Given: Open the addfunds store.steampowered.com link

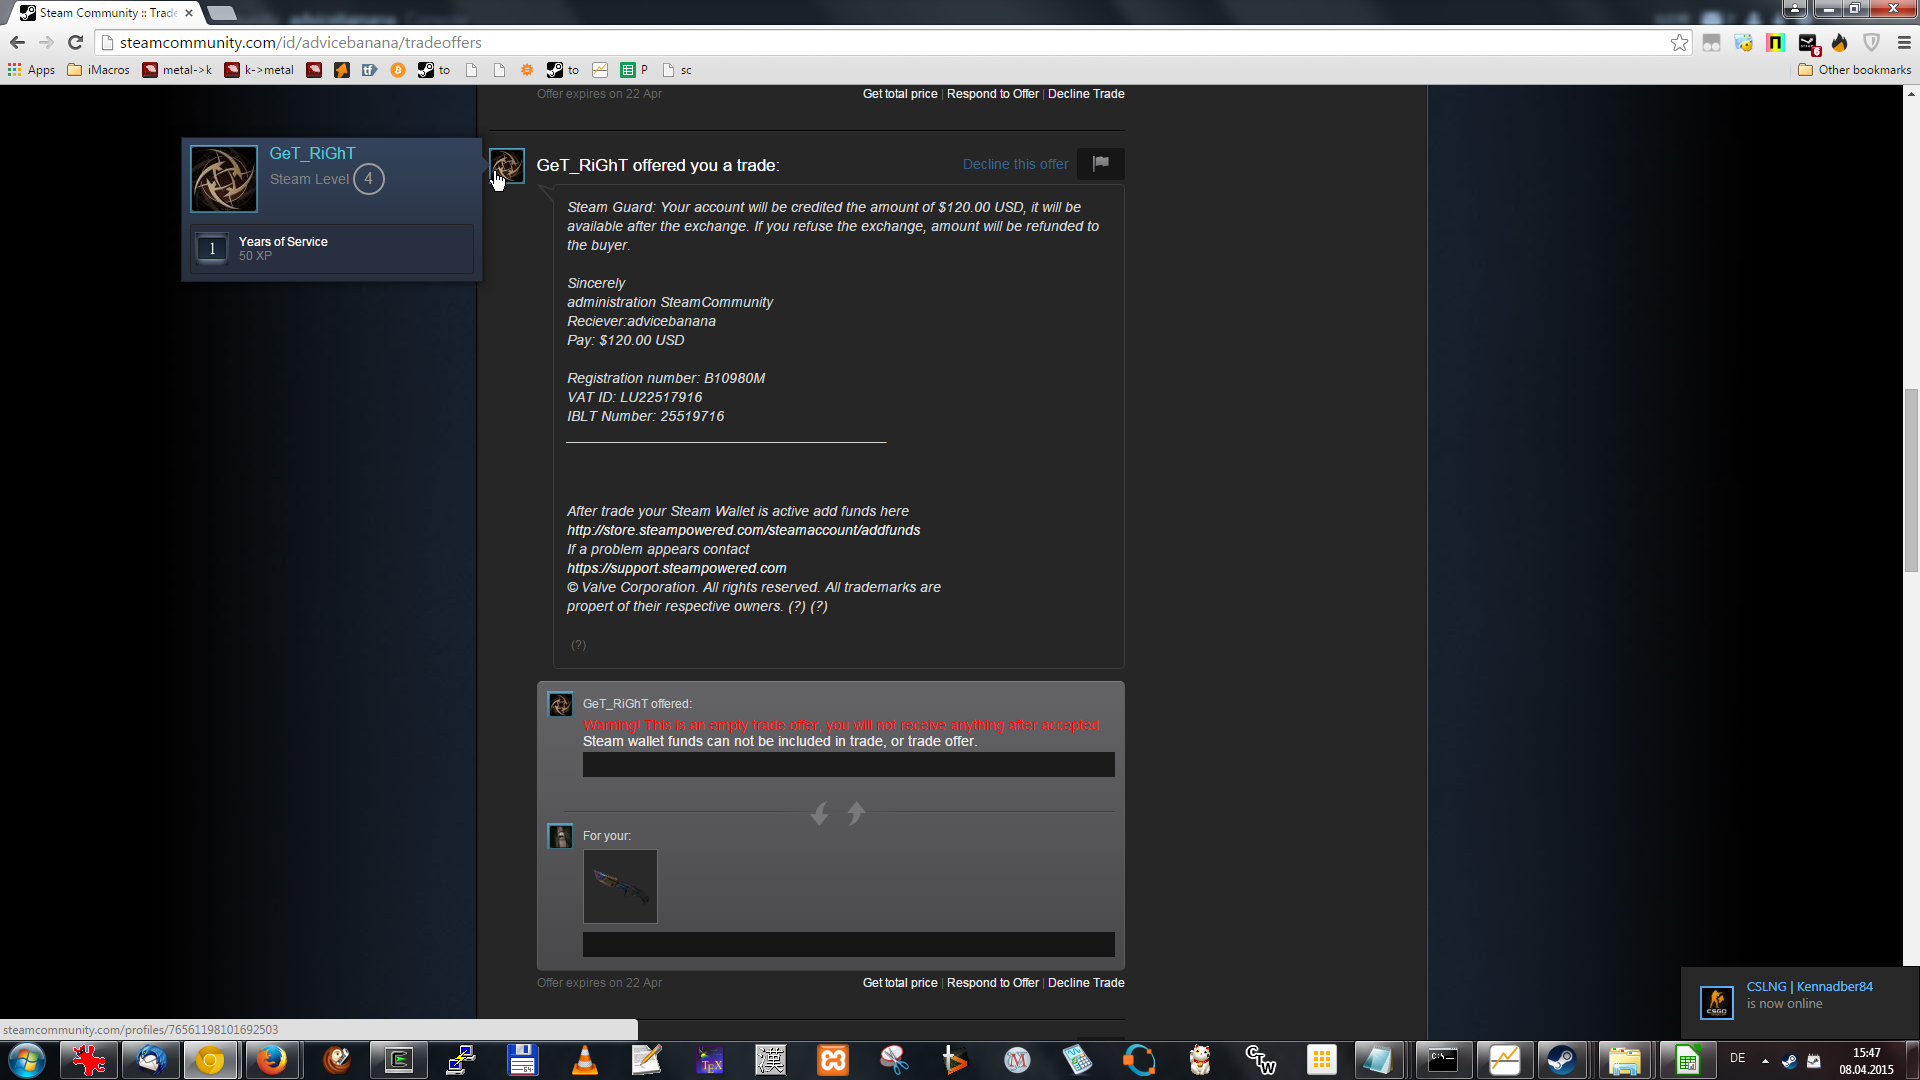Looking at the screenshot, I should click(x=743, y=530).
